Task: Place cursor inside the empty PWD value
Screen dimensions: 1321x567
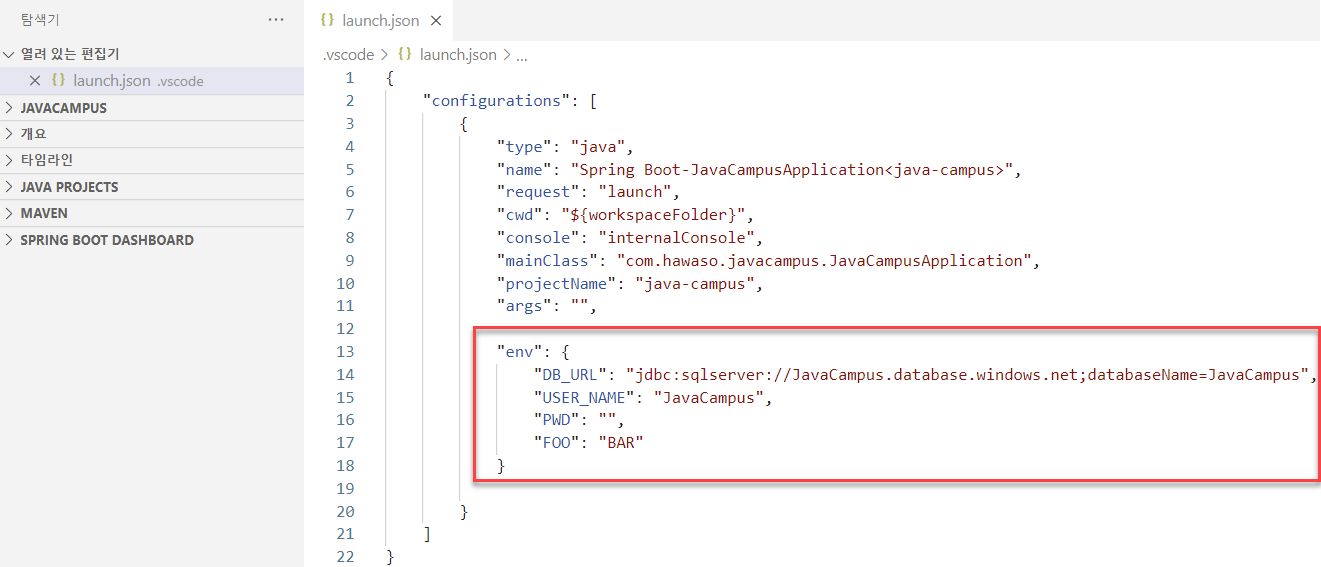Action: (605, 420)
